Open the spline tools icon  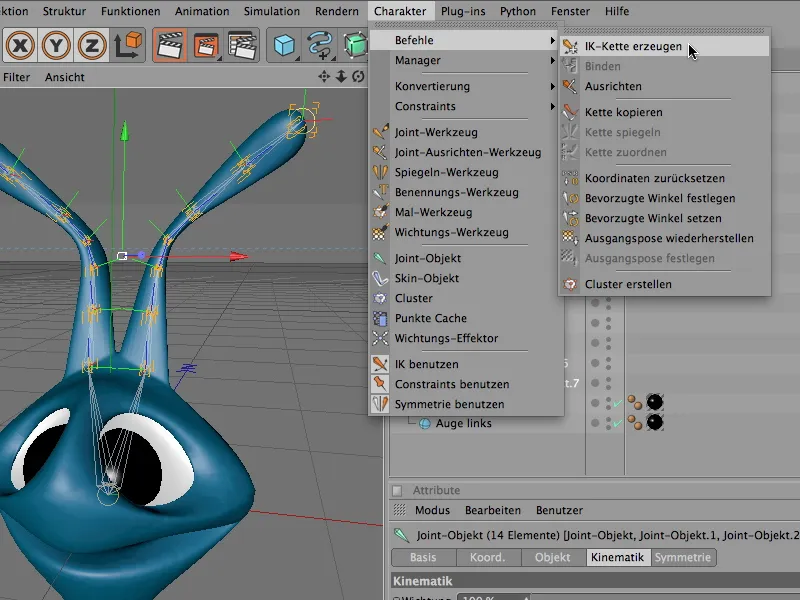pyautogui.click(x=320, y=45)
